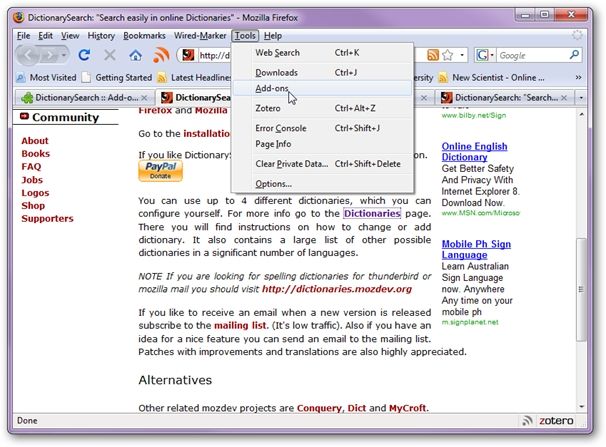Click the PayPal Donate button
This screenshot has height=447, width=606.
(x=160, y=171)
